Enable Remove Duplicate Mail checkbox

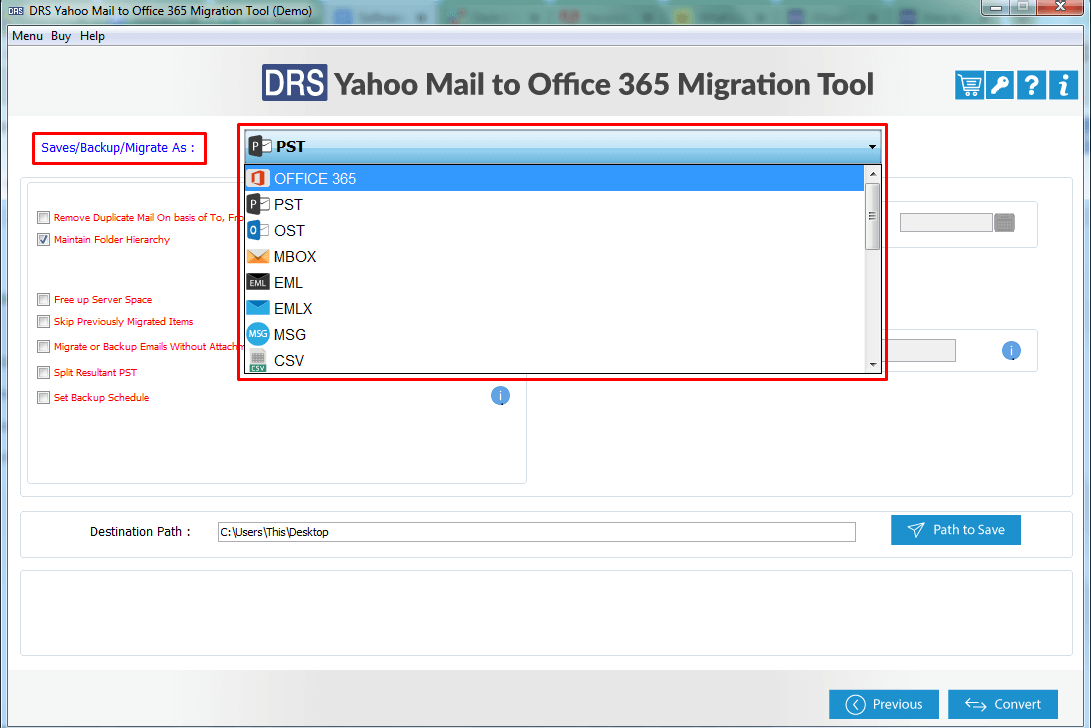point(43,217)
